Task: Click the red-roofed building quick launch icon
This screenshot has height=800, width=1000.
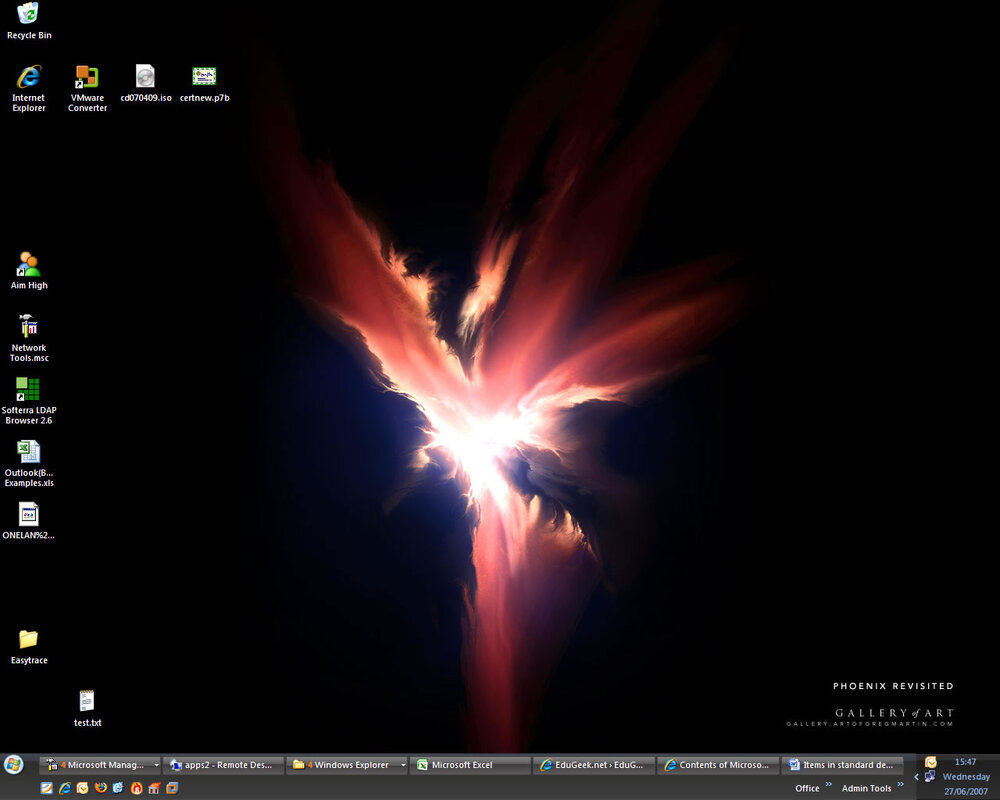Action: (x=154, y=788)
